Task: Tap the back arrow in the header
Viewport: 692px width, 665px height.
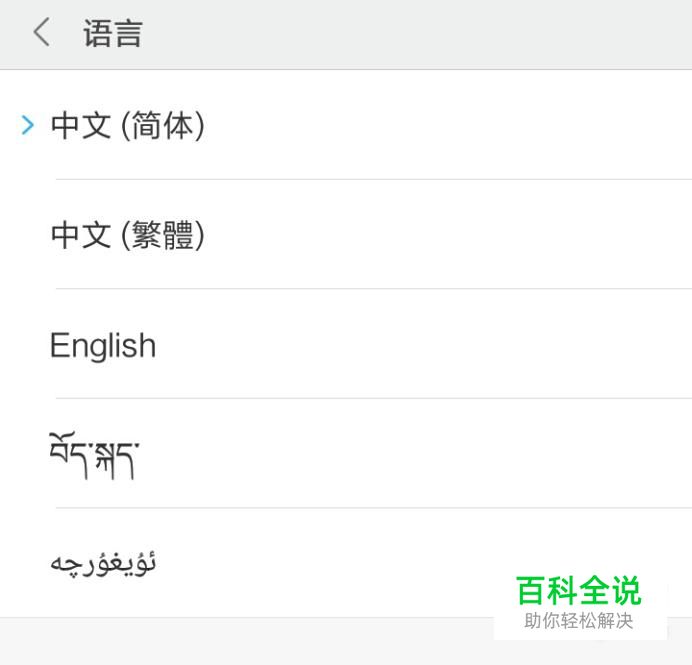Action: coord(41,32)
